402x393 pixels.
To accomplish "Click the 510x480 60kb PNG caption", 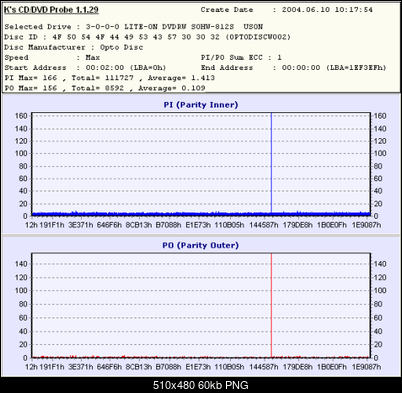I will [x=201, y=385].
